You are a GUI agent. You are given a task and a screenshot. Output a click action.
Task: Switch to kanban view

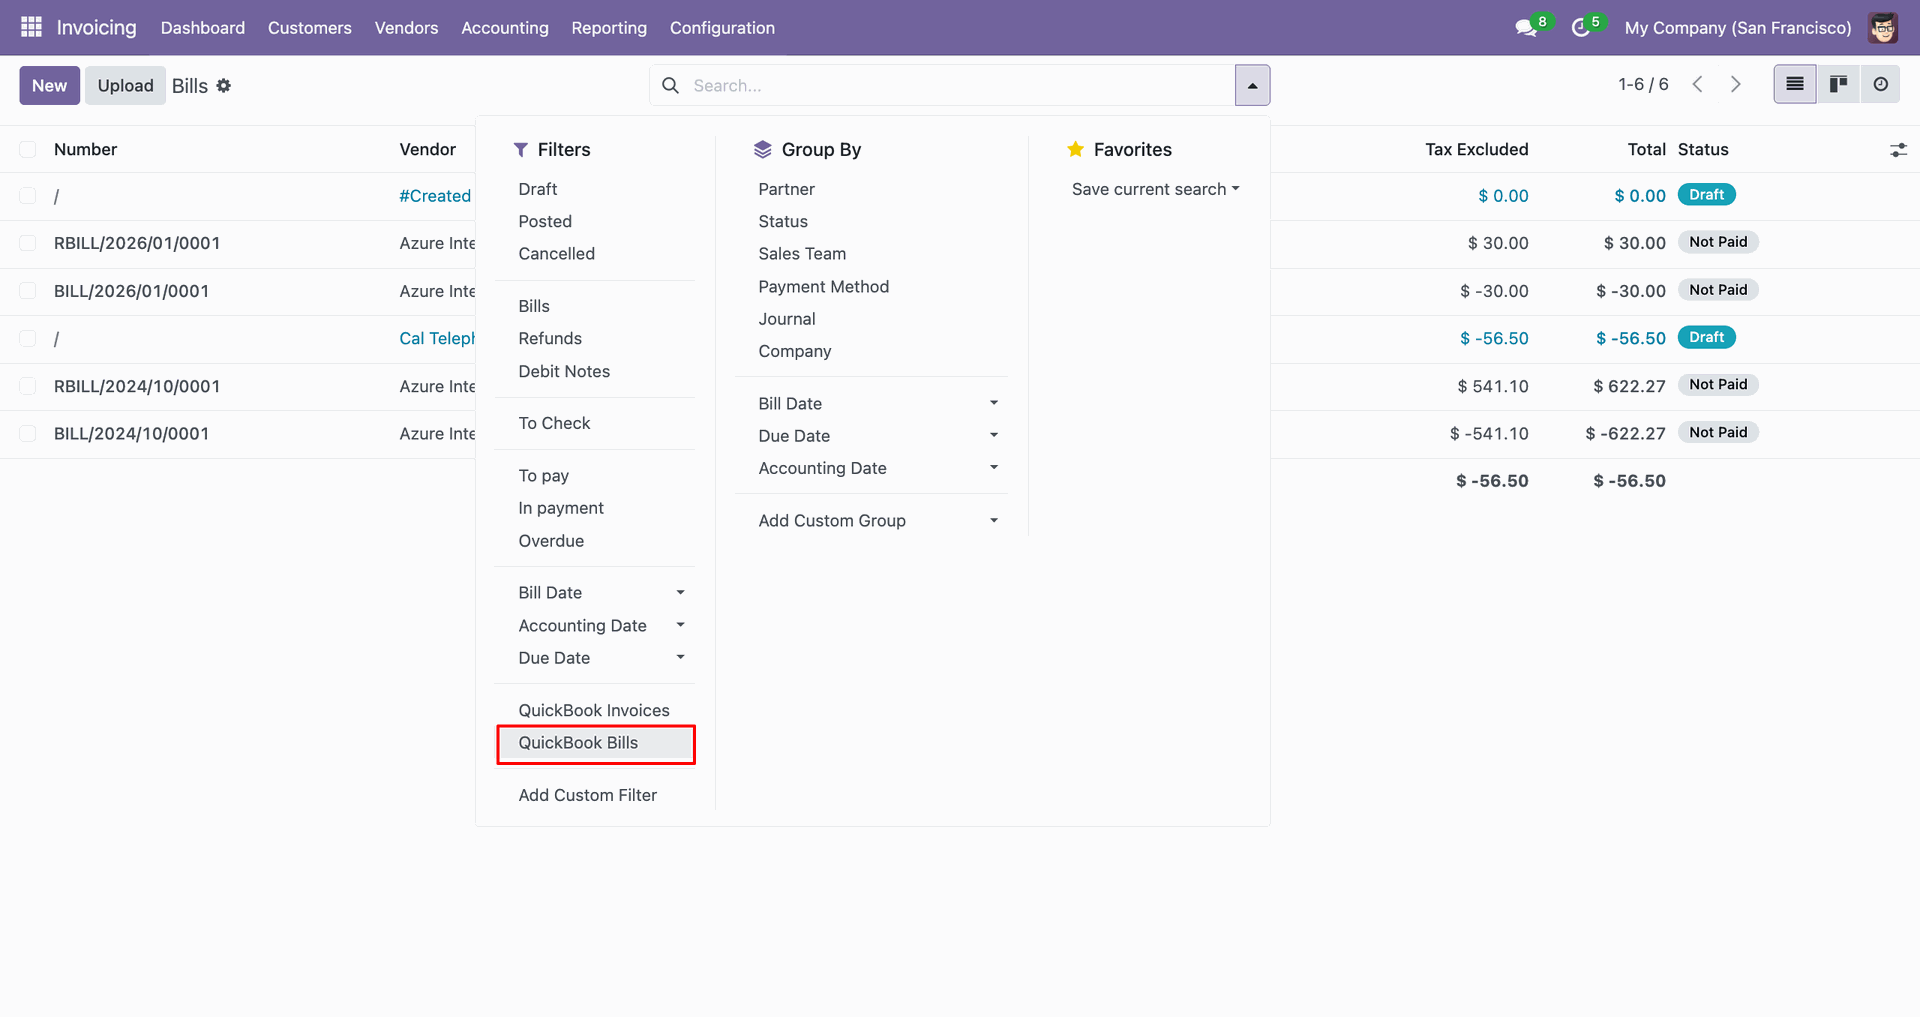point(1838,85)
